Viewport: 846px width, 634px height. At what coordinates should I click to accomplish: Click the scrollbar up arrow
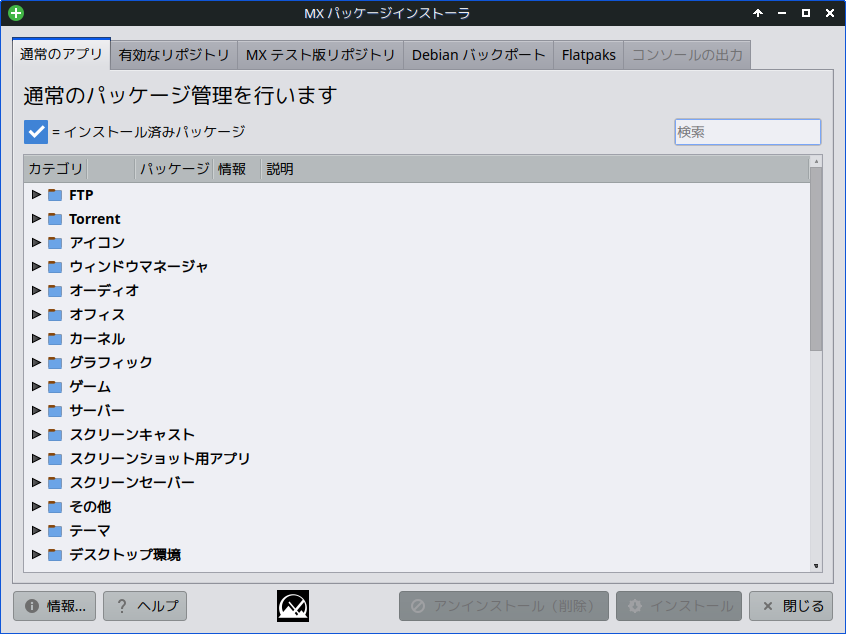(x=816, y=161)
